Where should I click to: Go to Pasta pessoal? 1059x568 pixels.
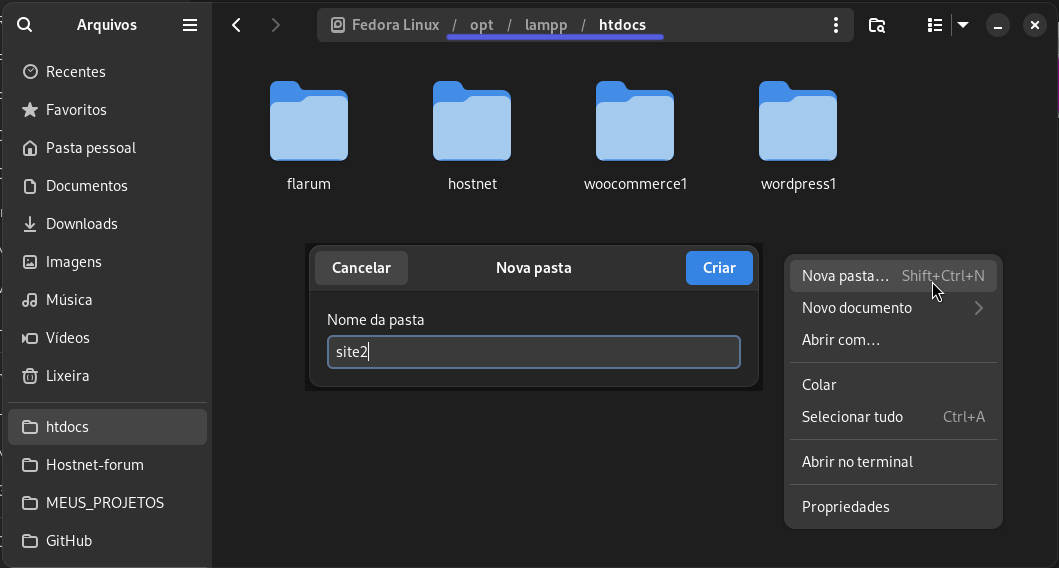click(x=107, y=148)
